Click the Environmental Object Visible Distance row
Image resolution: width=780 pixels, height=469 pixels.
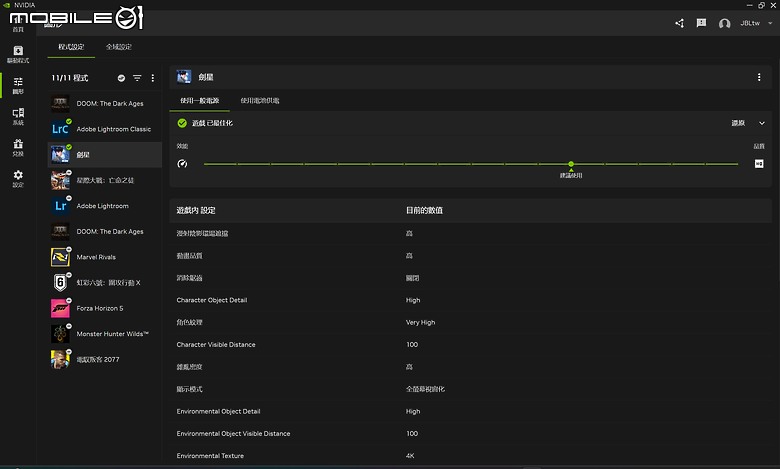(470, 434)
